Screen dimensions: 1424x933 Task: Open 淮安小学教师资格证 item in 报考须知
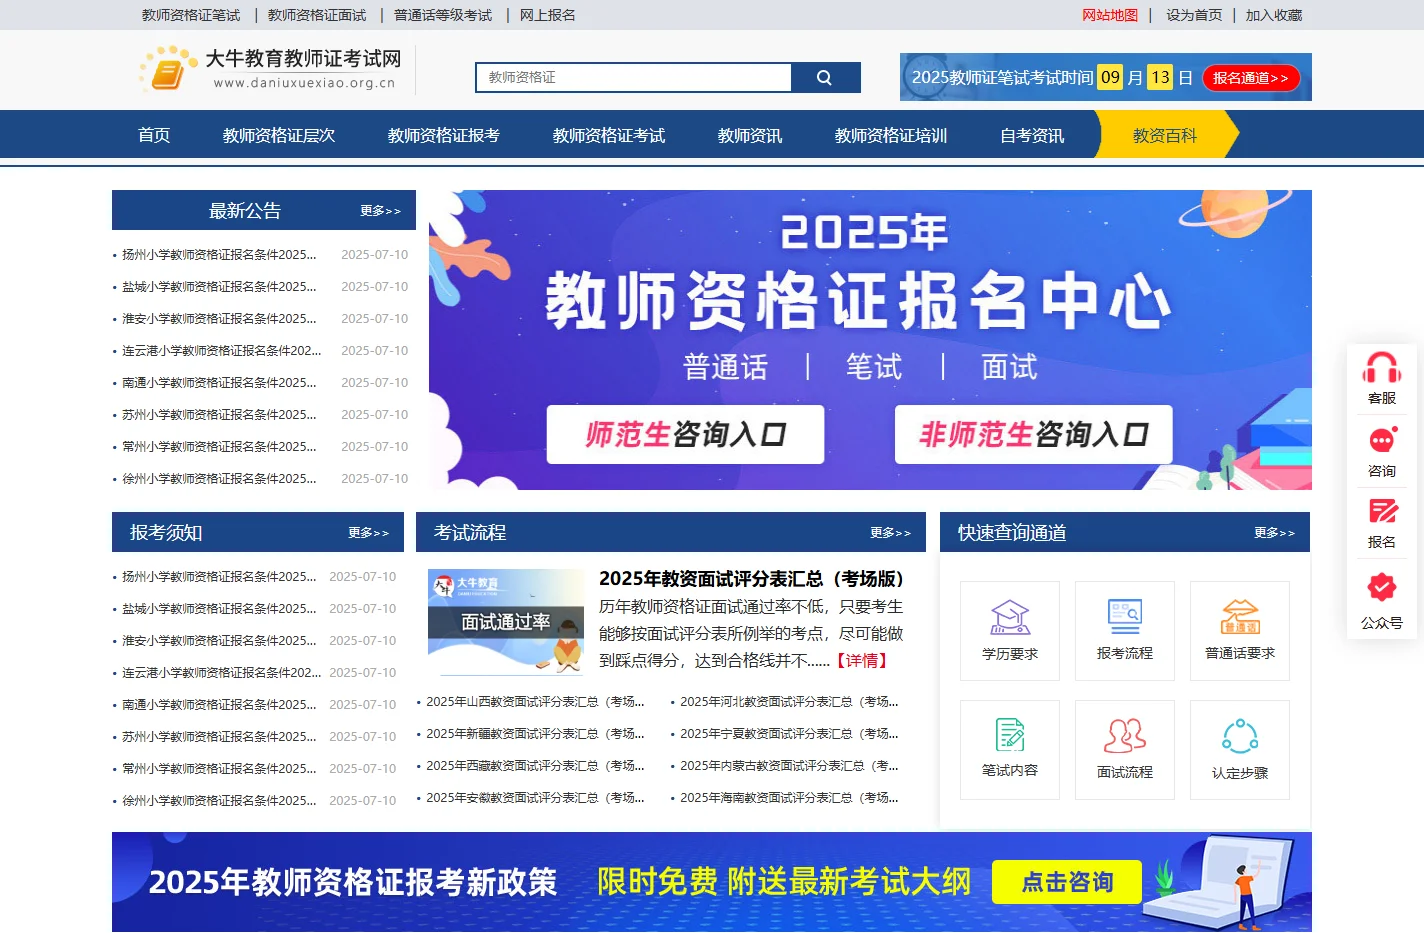(x=219, y=641)
